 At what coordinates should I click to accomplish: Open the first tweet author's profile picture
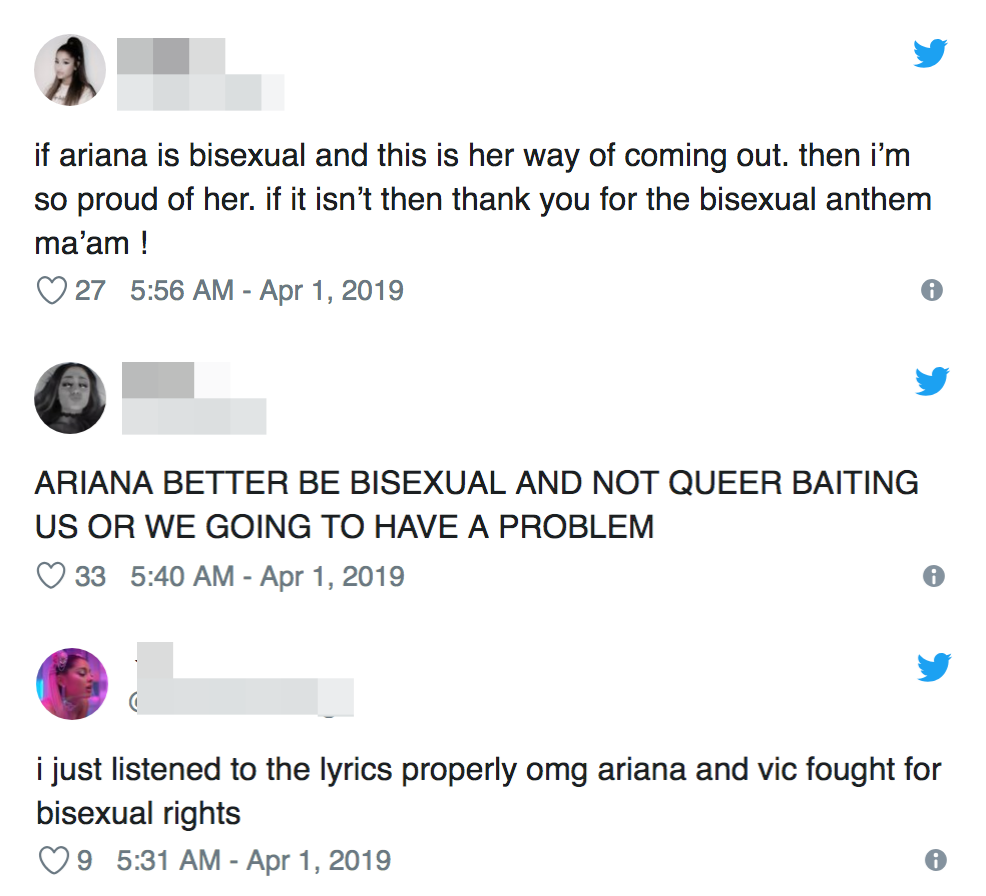point(70,70)
